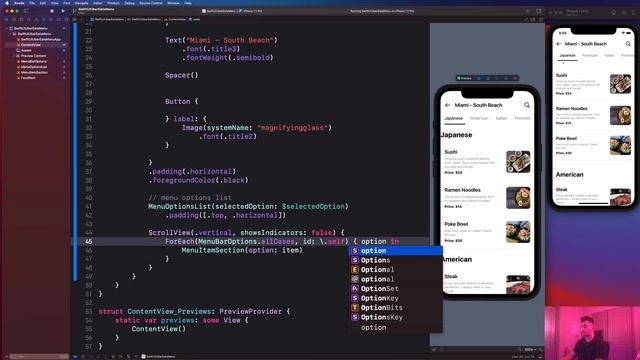Click the simulator Home button icon

613,13
